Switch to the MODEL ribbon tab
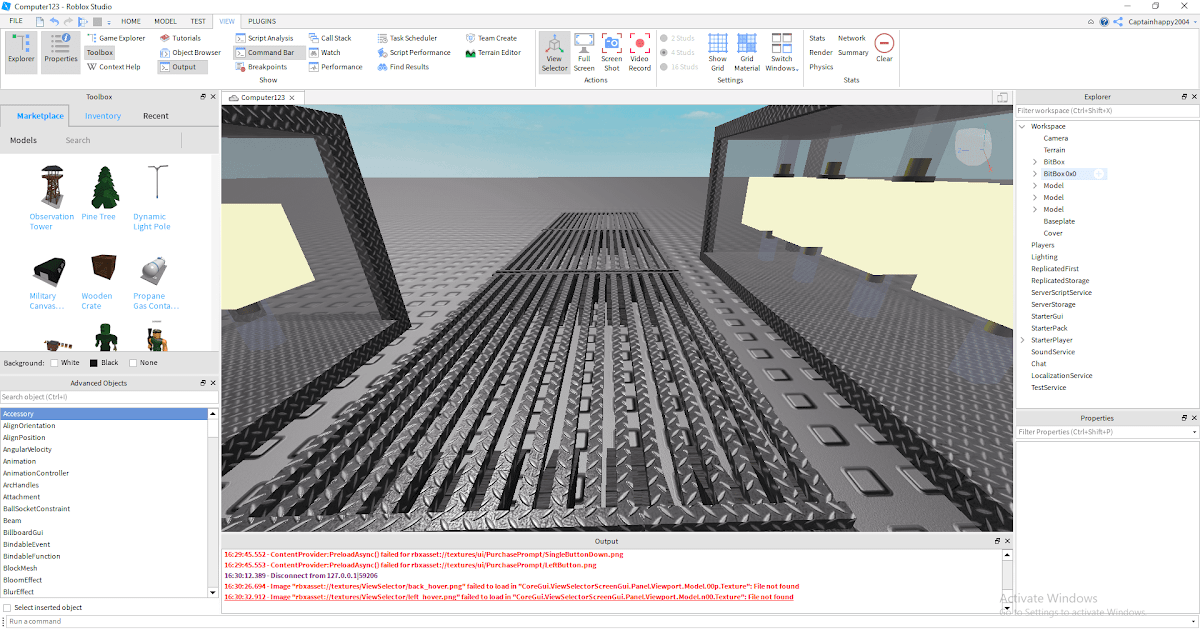 click(x=166, y=21)
